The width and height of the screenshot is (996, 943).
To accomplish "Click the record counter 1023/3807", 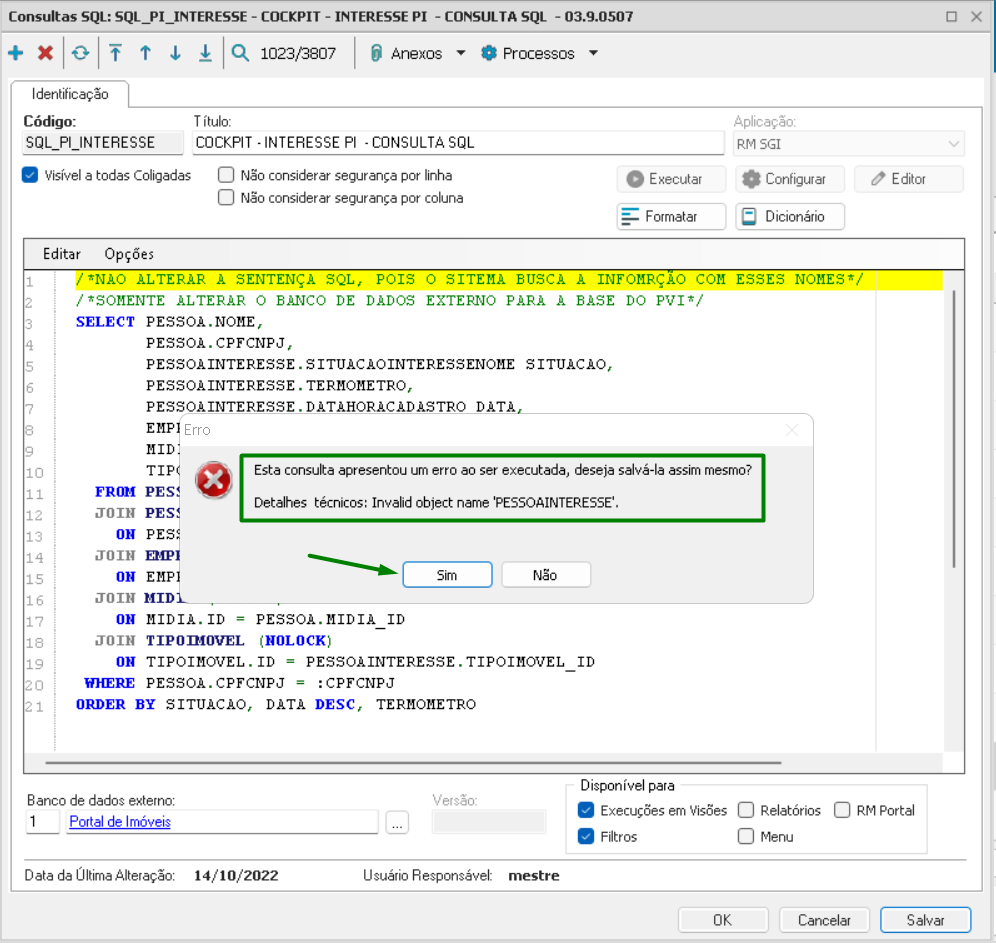I will point(298,53).
